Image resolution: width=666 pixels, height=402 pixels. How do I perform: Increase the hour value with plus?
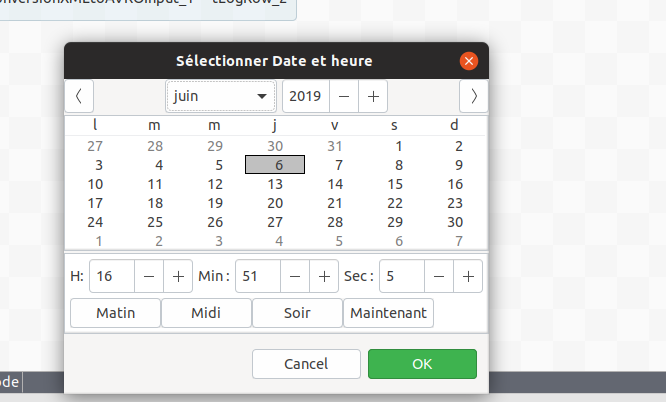[x=178, y=275]
